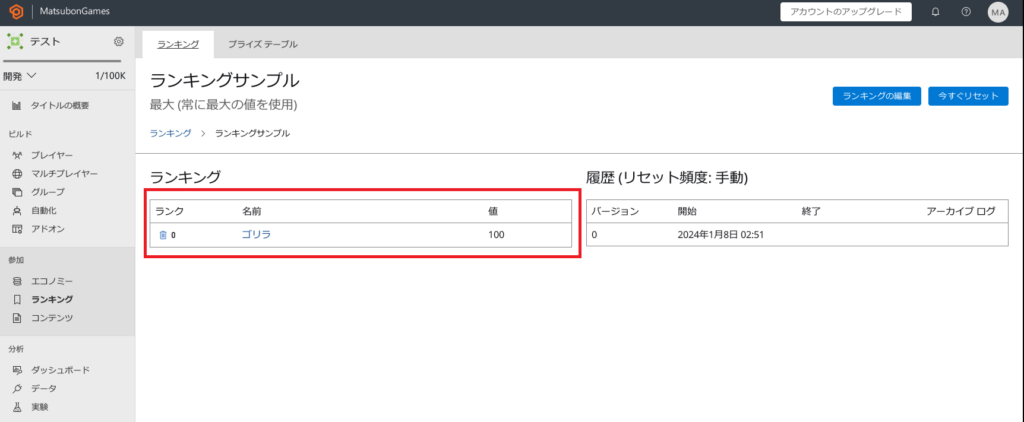The width and height of the screenshot is (1024, 422).
Task: Click the ランキング bookmark icon in sidebar
Action: 18,300
